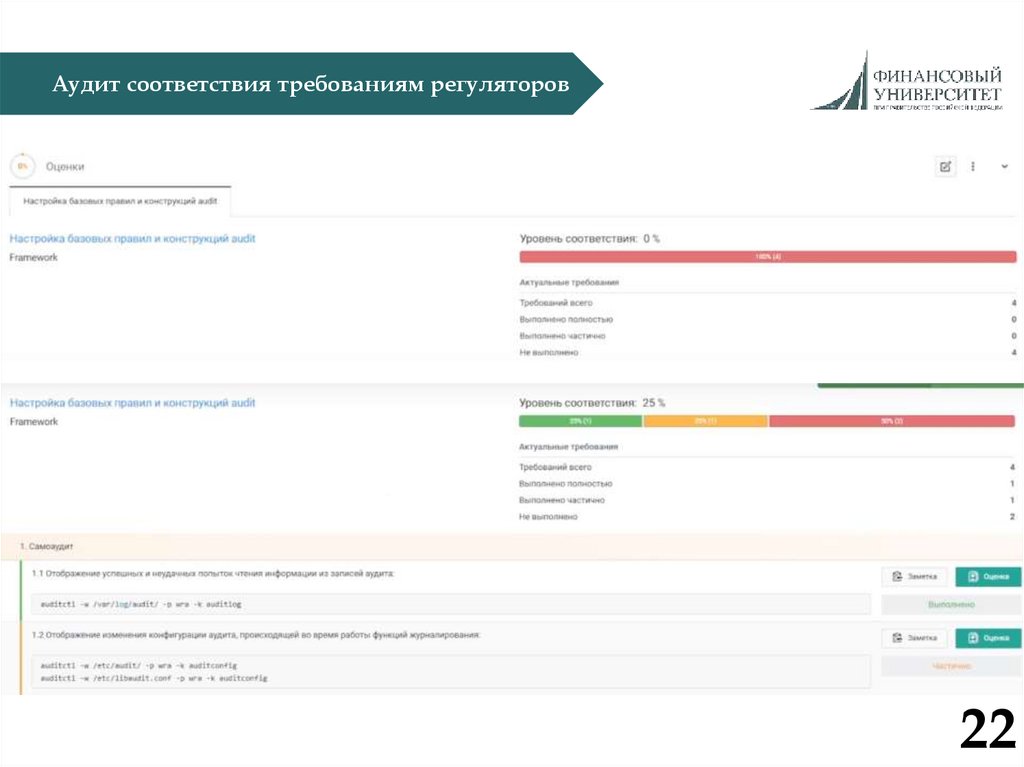Click the auditctl /etc/audit/ auditconfig command line

(138, 665)
